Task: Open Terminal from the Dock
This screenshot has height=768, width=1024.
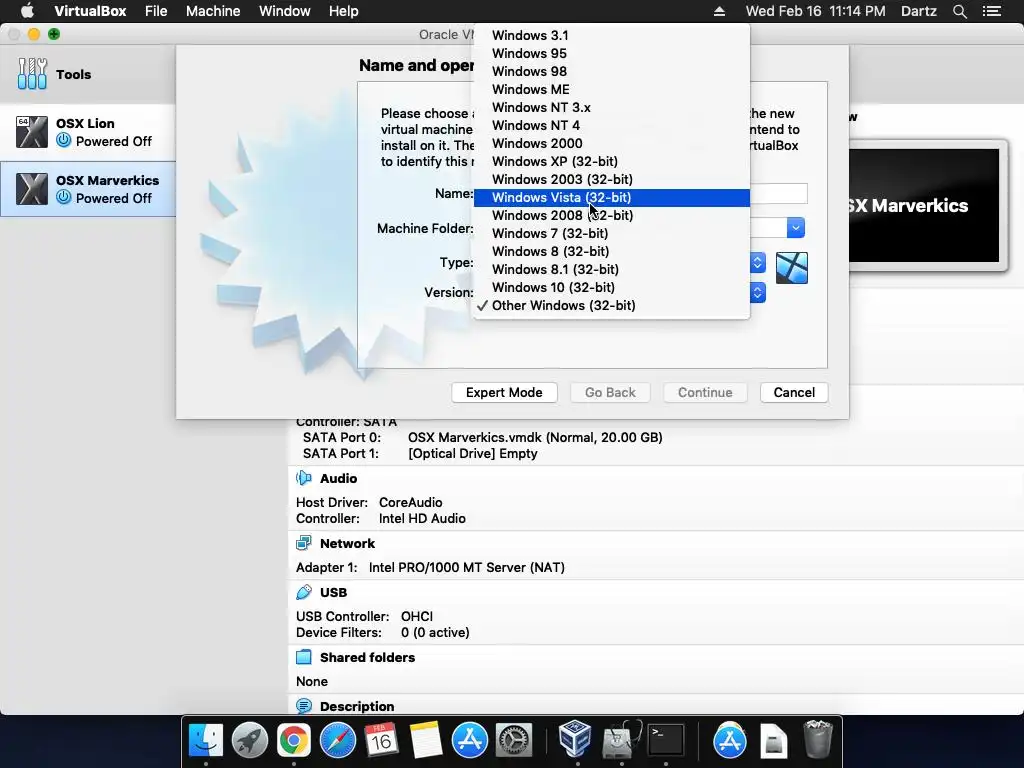Action: pos(665,741)
